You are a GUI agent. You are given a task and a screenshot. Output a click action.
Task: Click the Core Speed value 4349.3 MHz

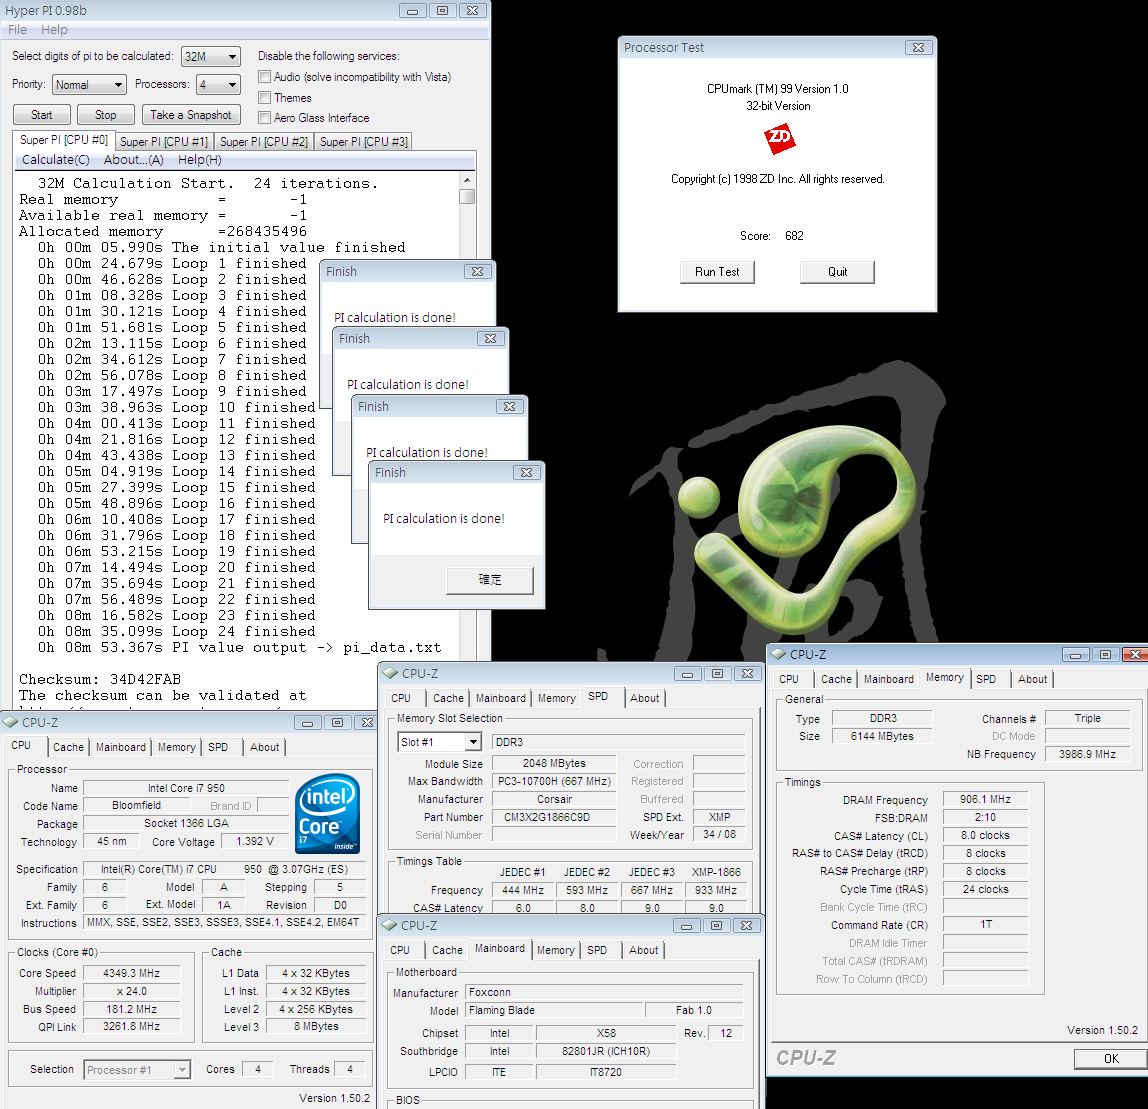[x=132, y=974]
